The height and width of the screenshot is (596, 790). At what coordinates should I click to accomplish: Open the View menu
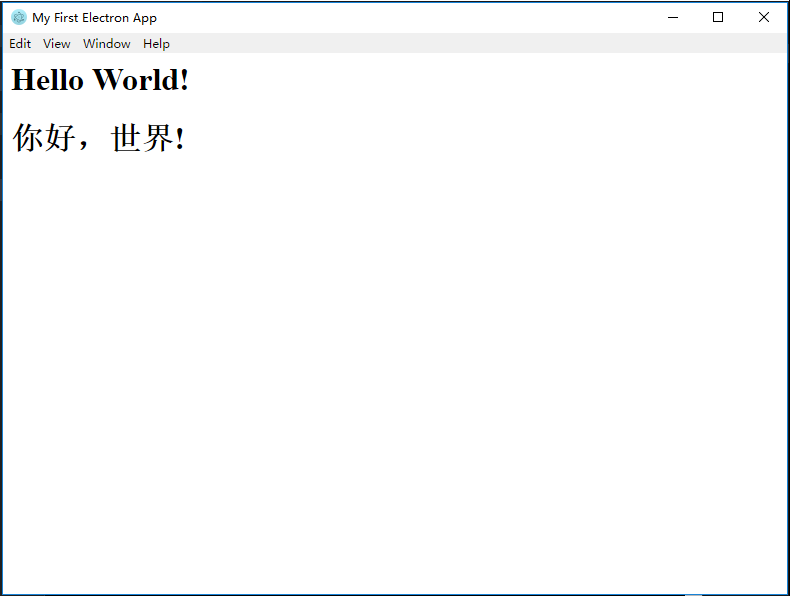tap(56, 44)
